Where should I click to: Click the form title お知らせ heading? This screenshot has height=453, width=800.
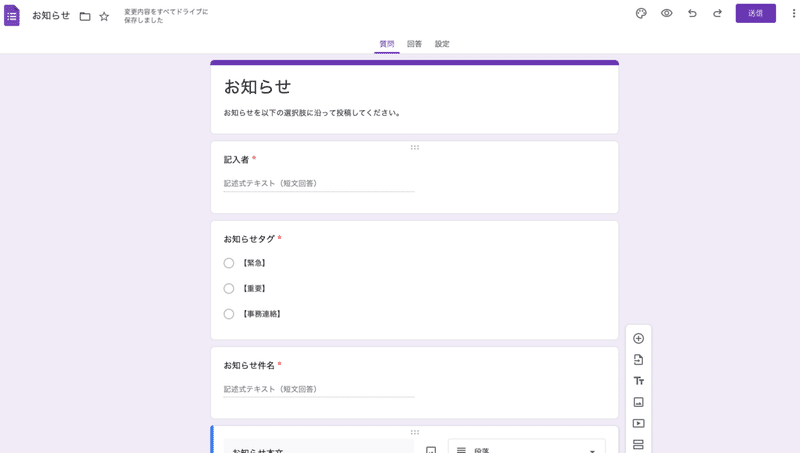click(x=258, y=87)
